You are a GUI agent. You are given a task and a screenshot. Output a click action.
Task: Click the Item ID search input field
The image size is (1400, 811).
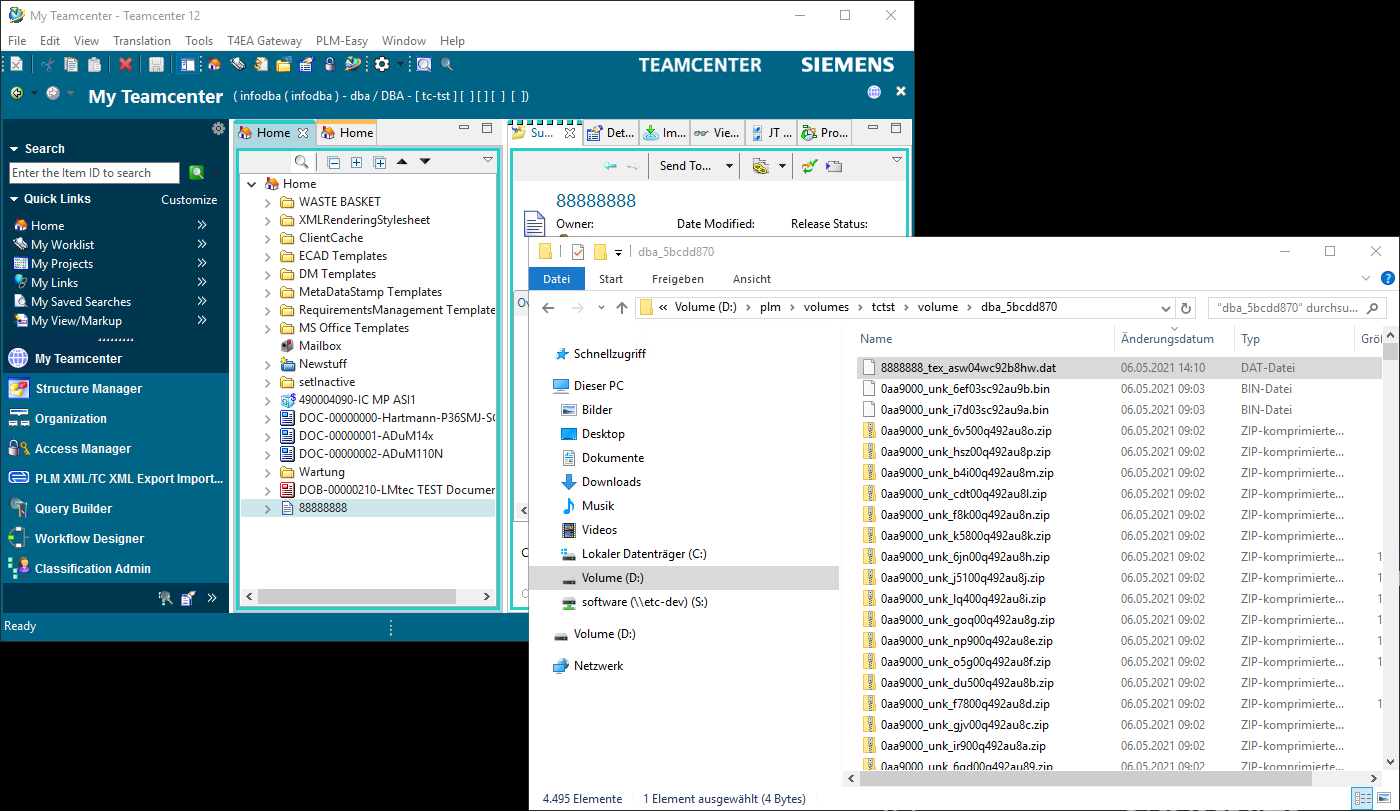click(94, 173)
